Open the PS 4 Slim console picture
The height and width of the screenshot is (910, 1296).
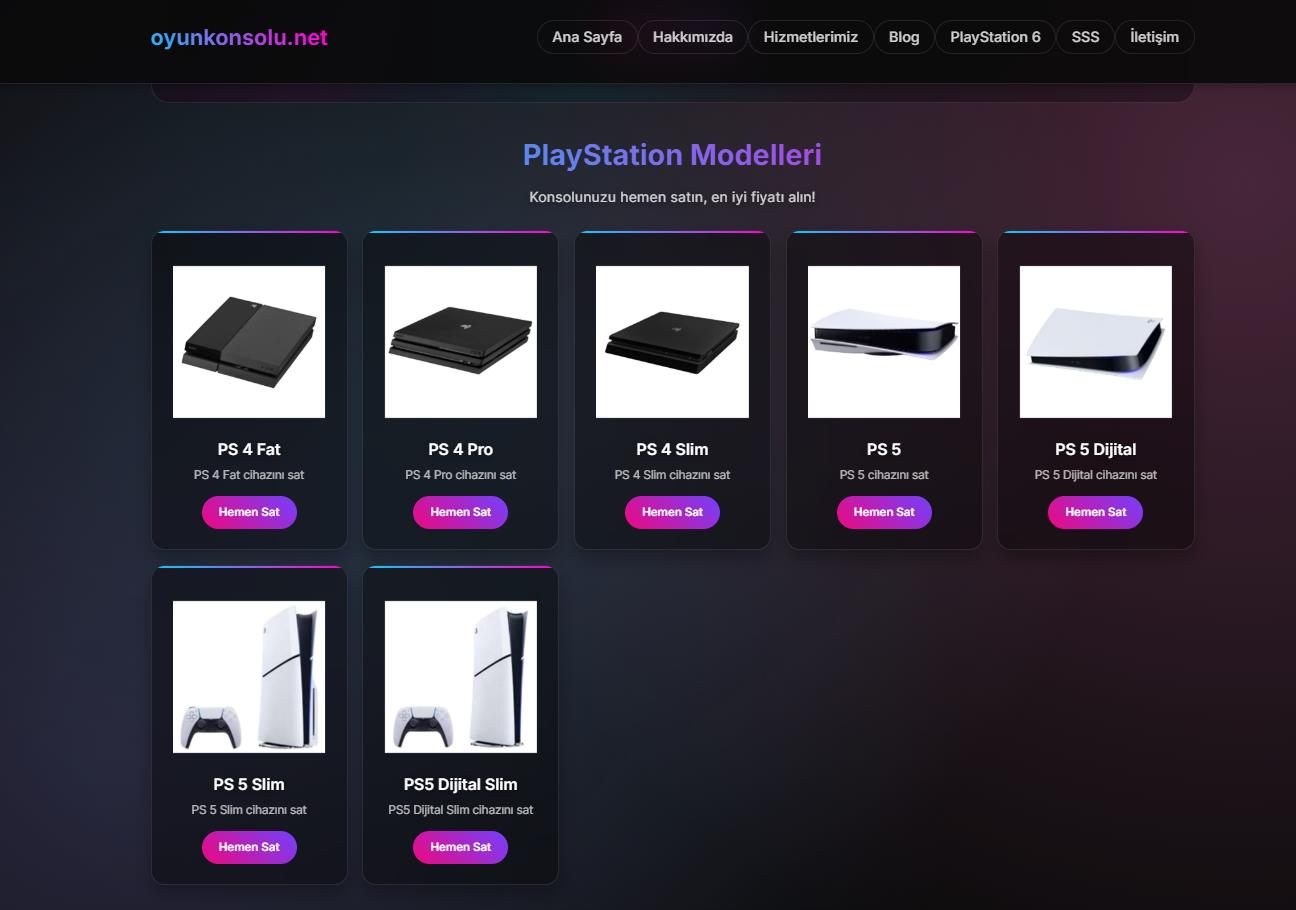click(672, 342)
